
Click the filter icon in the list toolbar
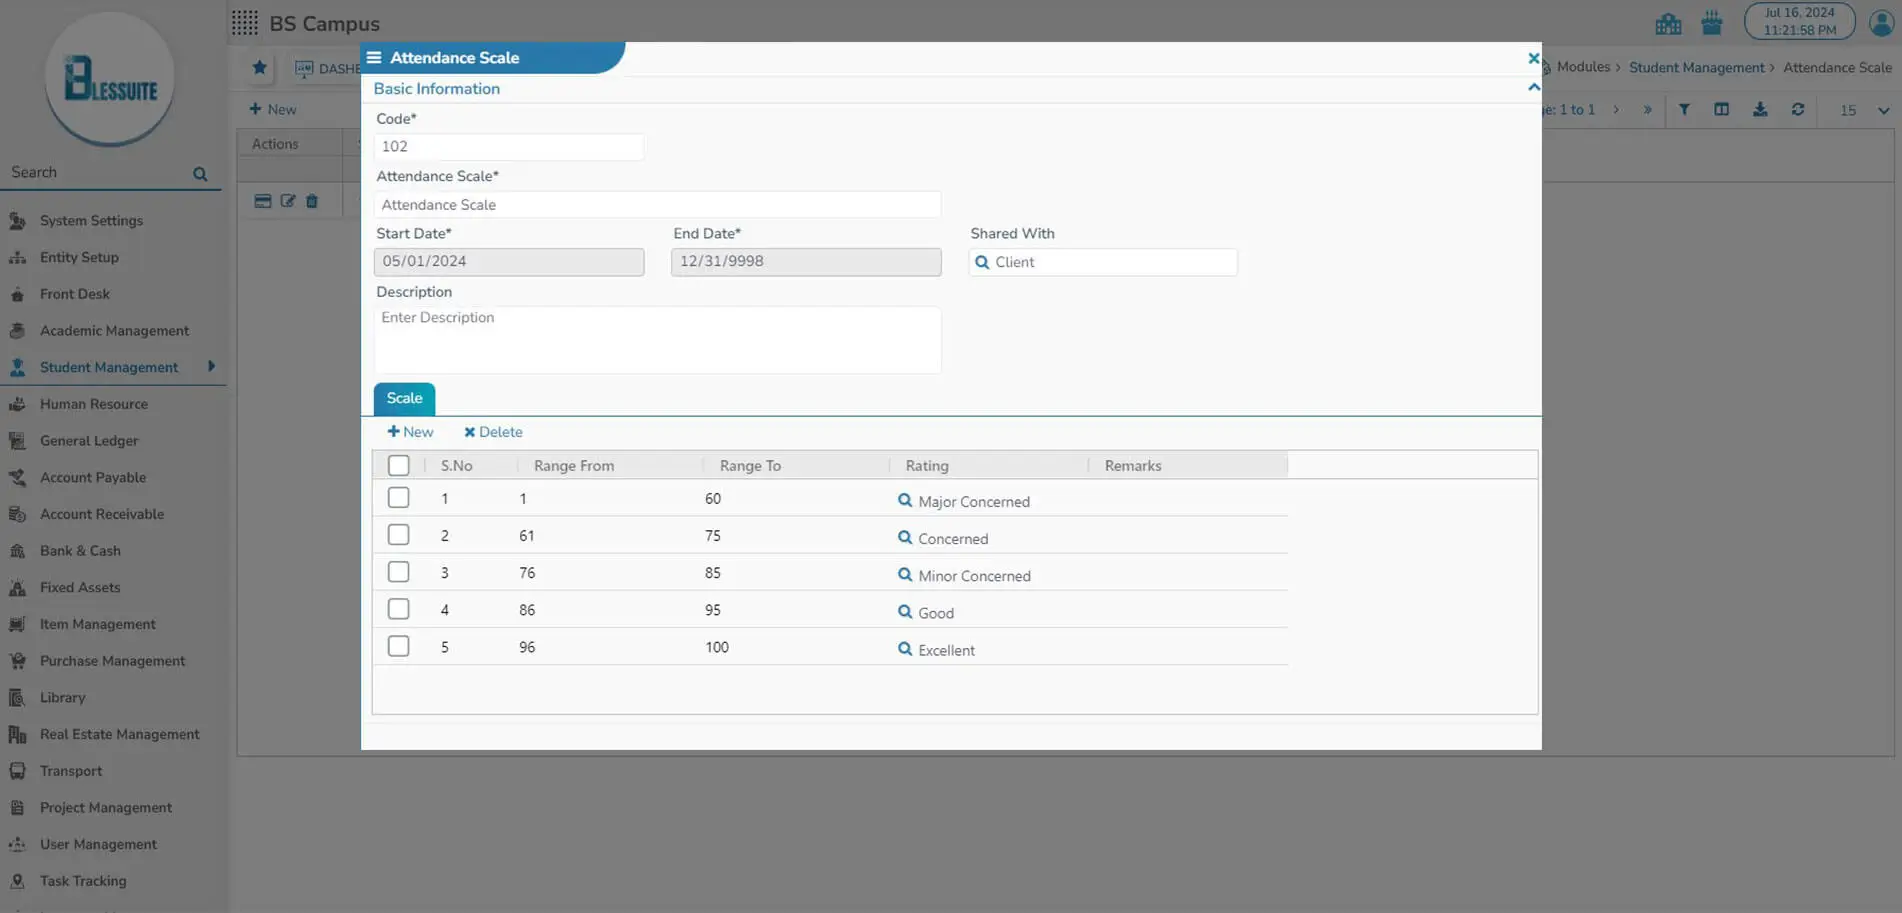click(x=1684, y=110)
